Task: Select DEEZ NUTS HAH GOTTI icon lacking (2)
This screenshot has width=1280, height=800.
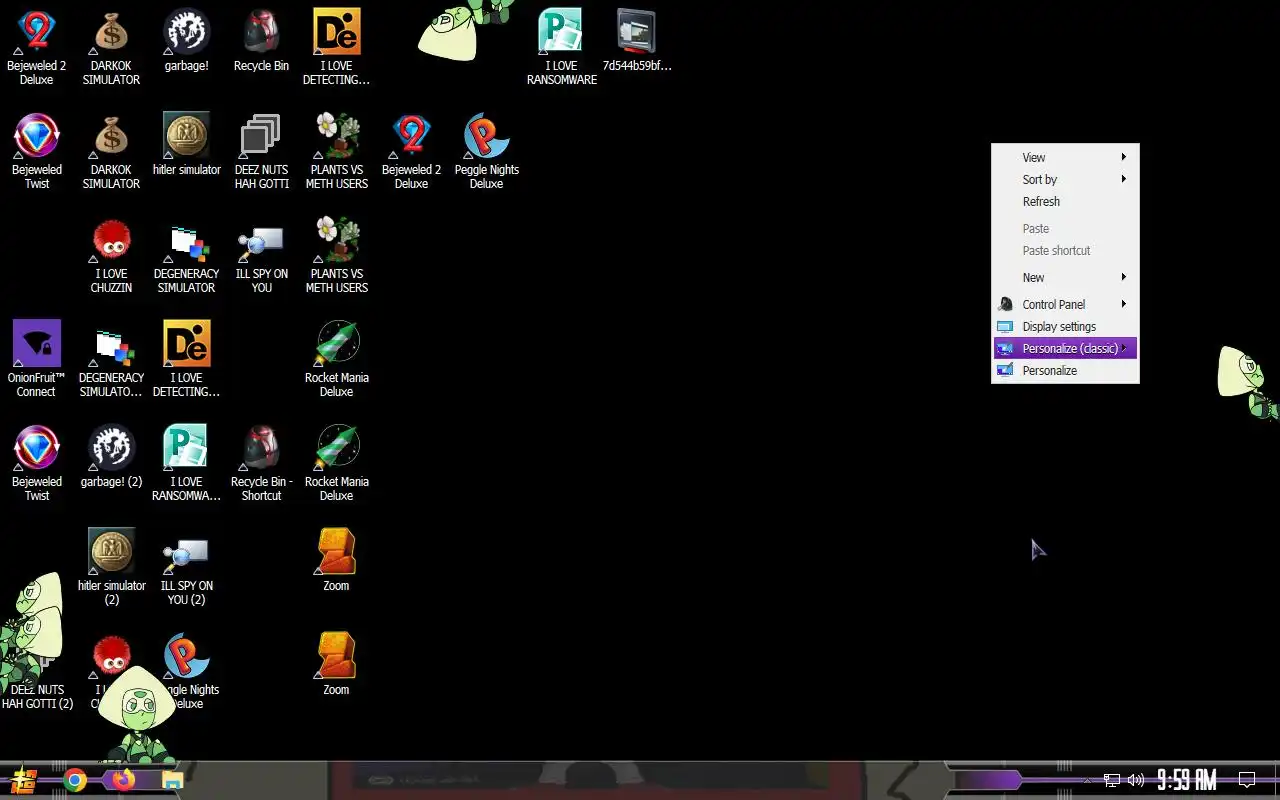Action: click(261, 150)
